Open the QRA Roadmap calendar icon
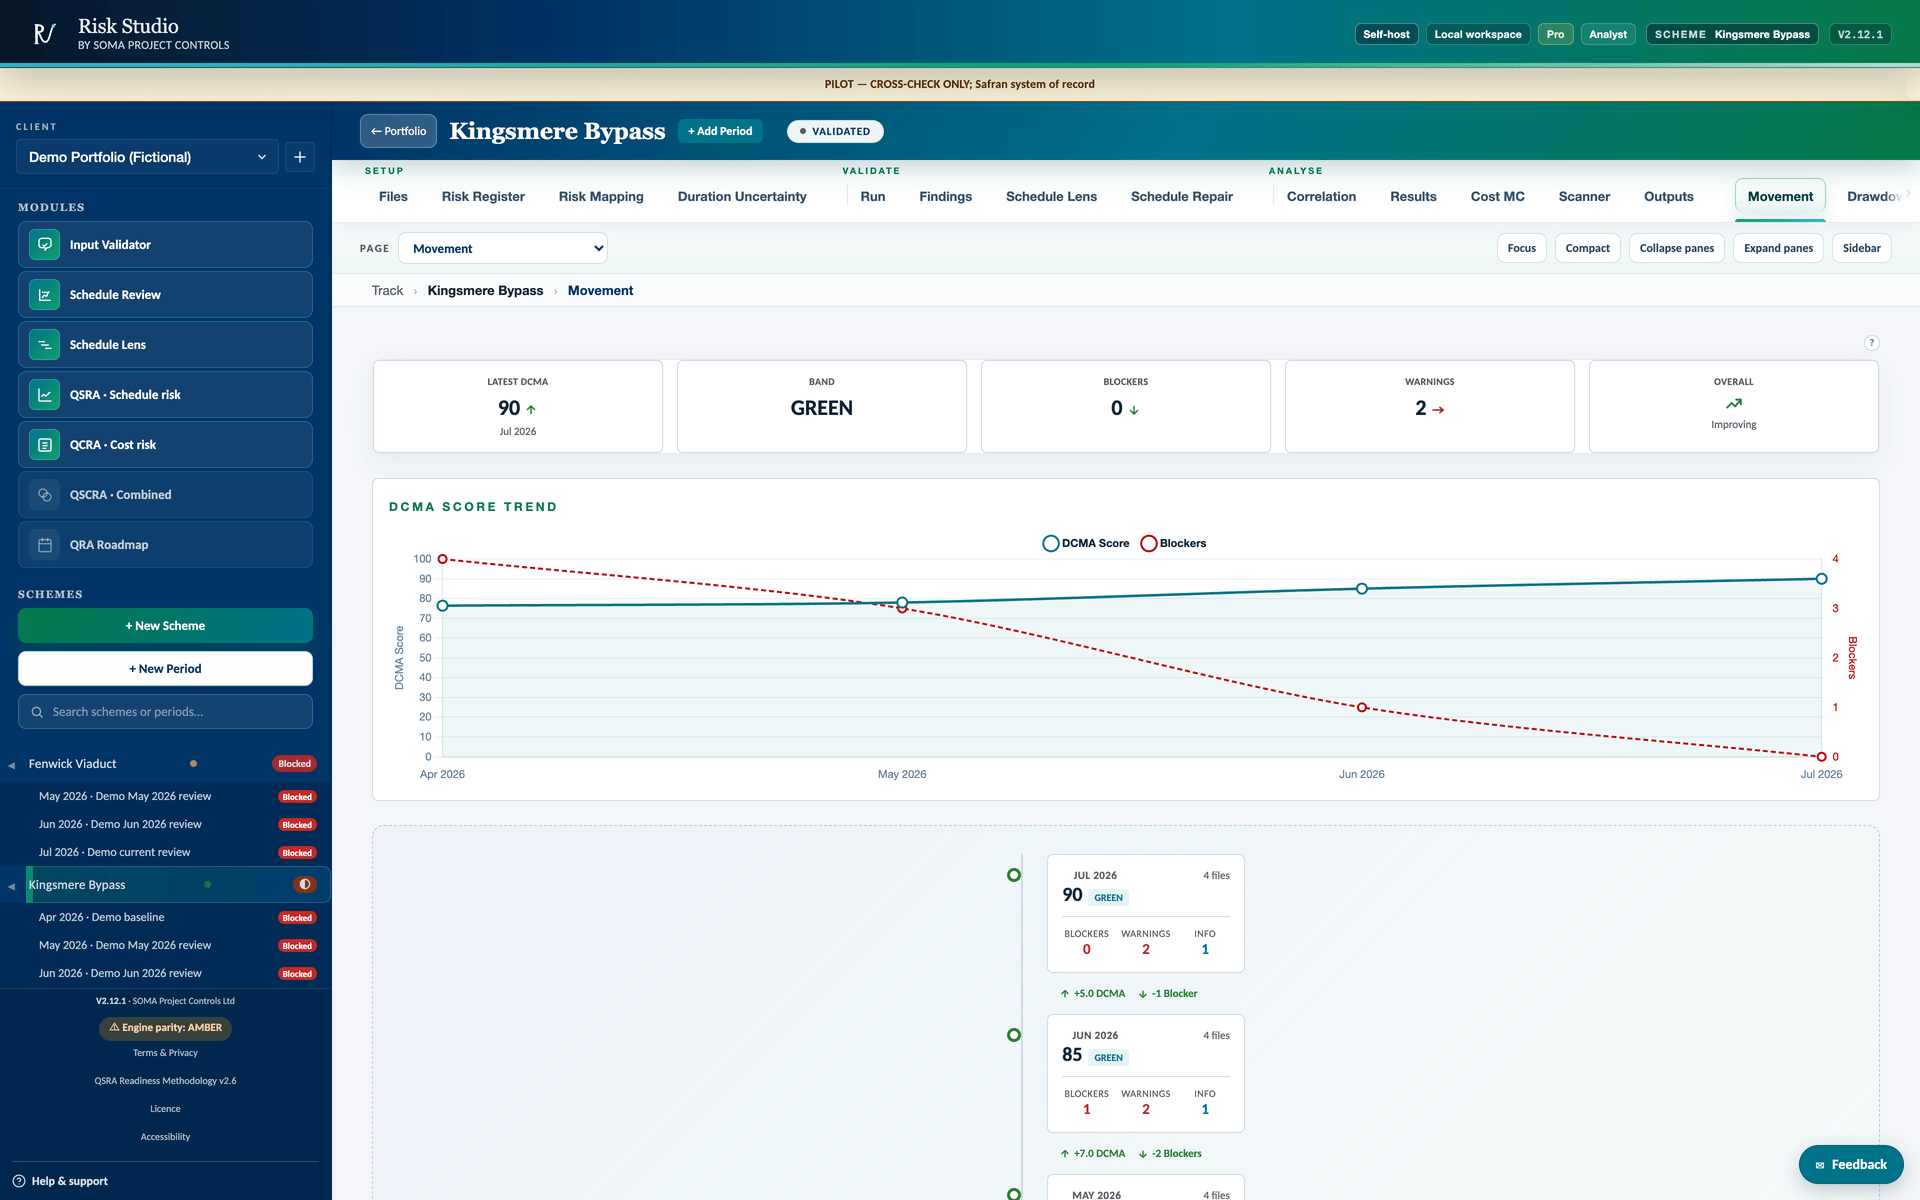This screenshot has height=1200, width=1920. 45,545
